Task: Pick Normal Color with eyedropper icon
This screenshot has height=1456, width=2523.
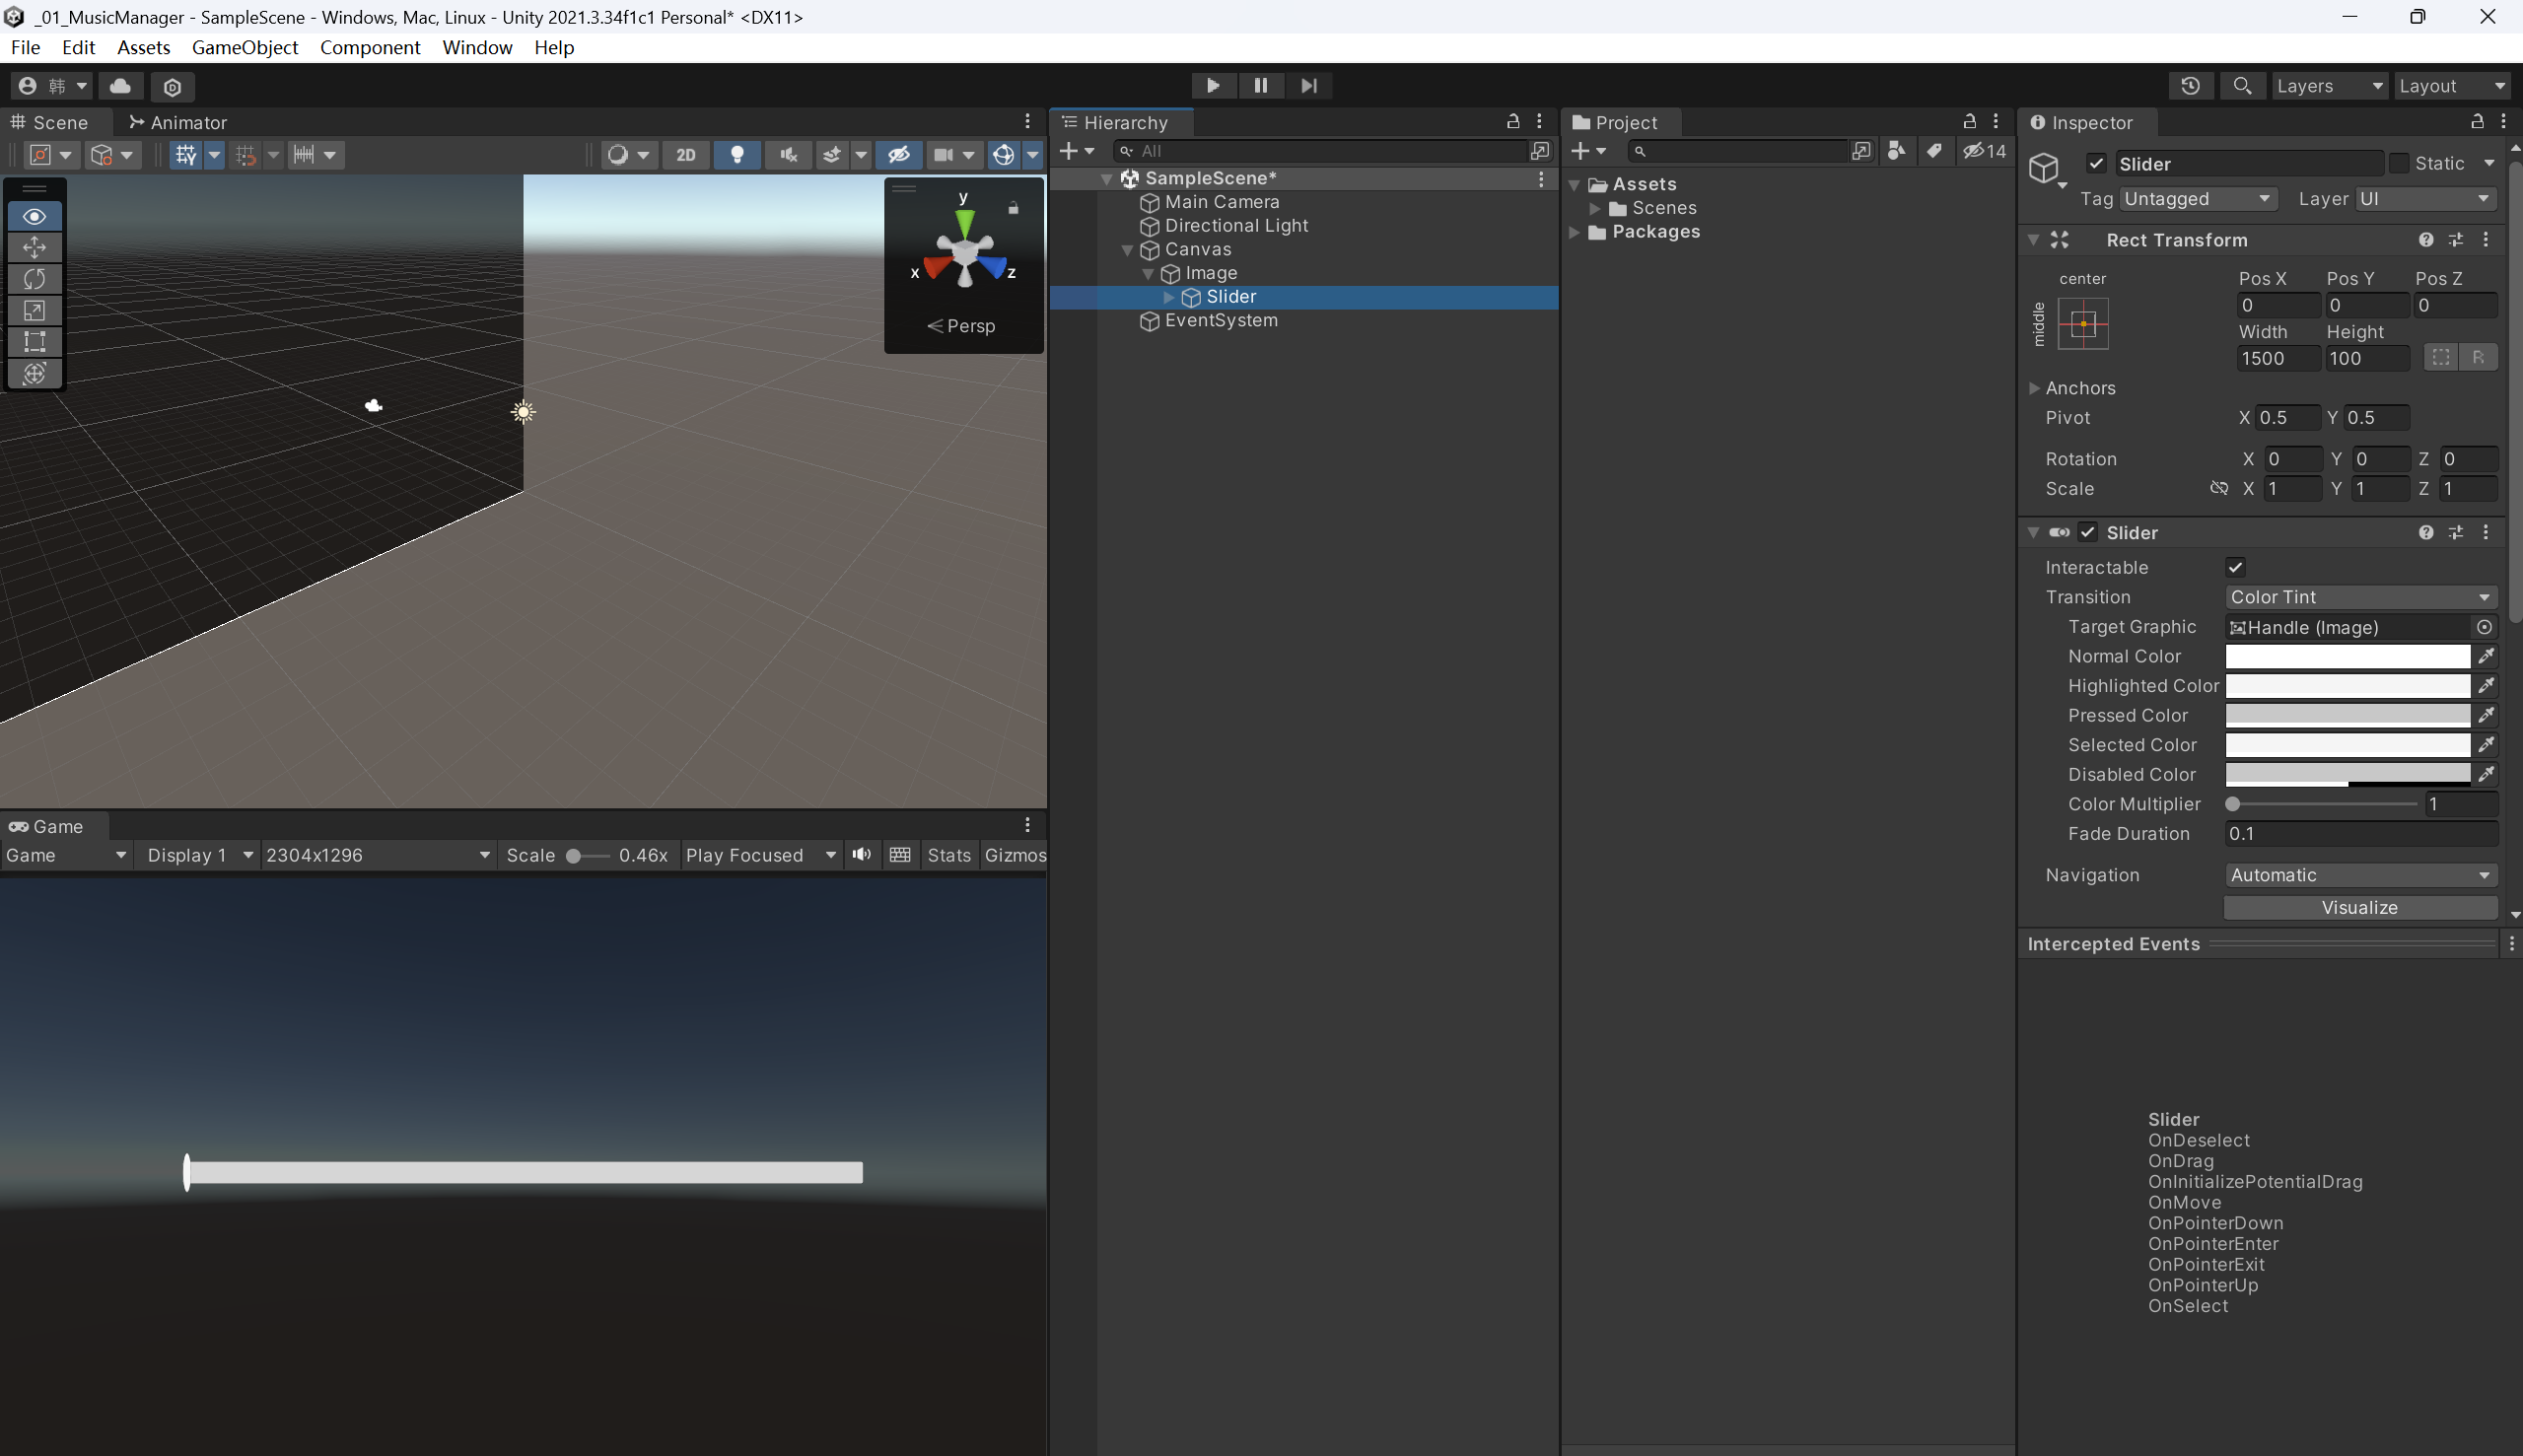Action: (2485, 657)
